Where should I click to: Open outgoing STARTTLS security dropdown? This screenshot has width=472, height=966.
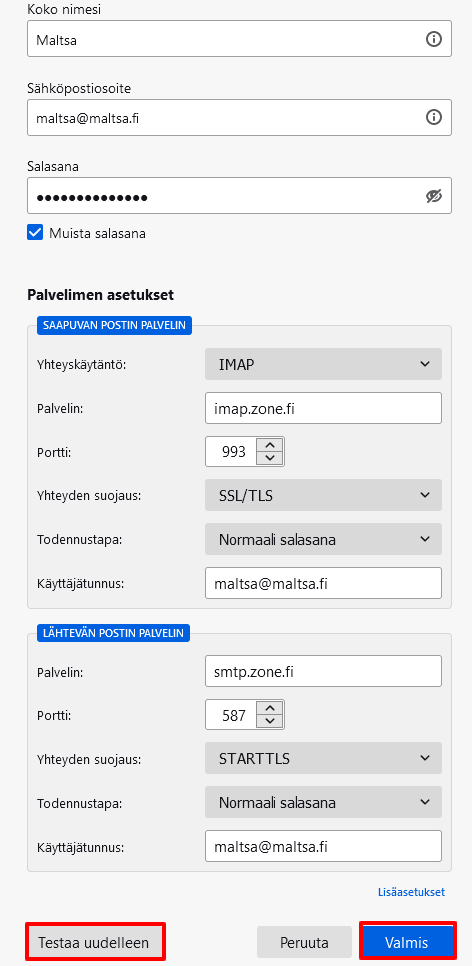(x=323, y=758)
